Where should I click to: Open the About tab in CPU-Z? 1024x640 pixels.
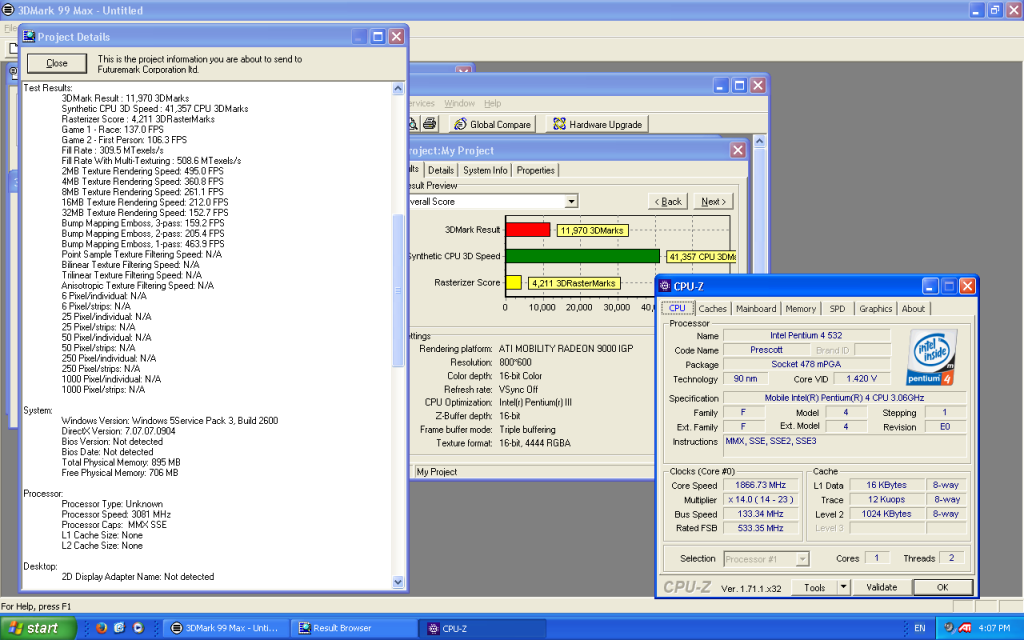[x=913, y=308]
